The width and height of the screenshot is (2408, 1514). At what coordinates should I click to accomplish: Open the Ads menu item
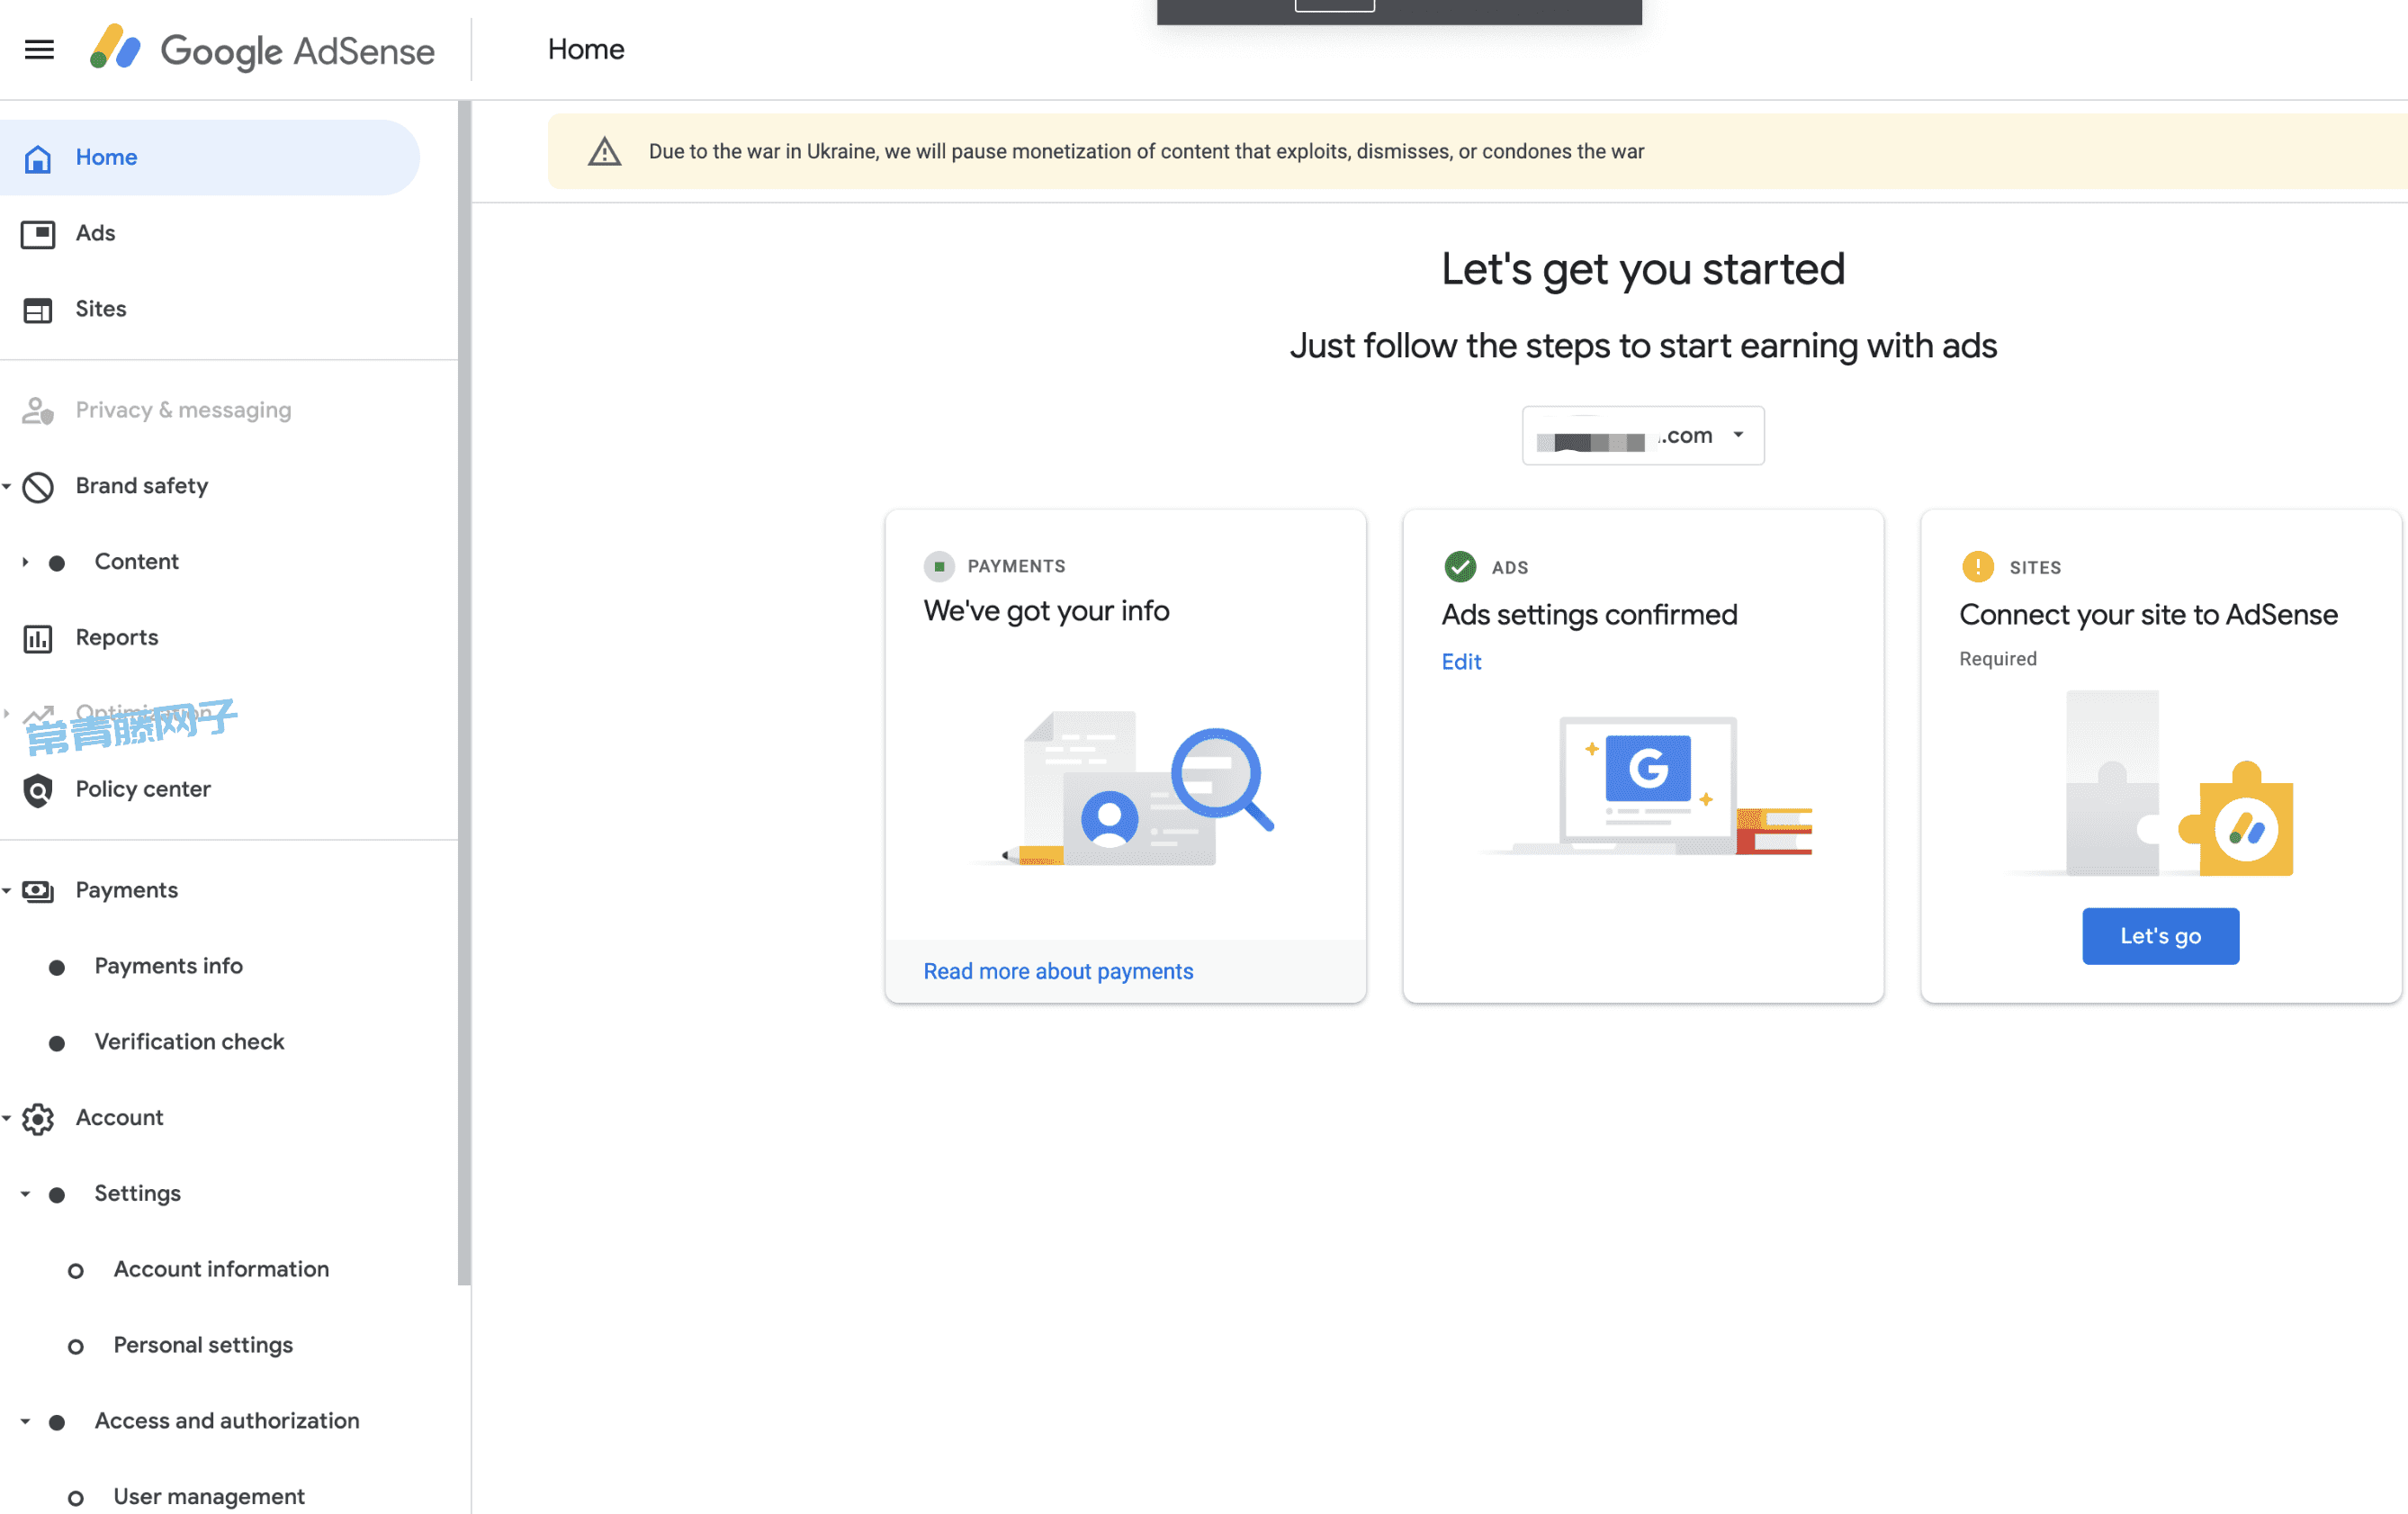pyautogui.click(x=95, y=233)
